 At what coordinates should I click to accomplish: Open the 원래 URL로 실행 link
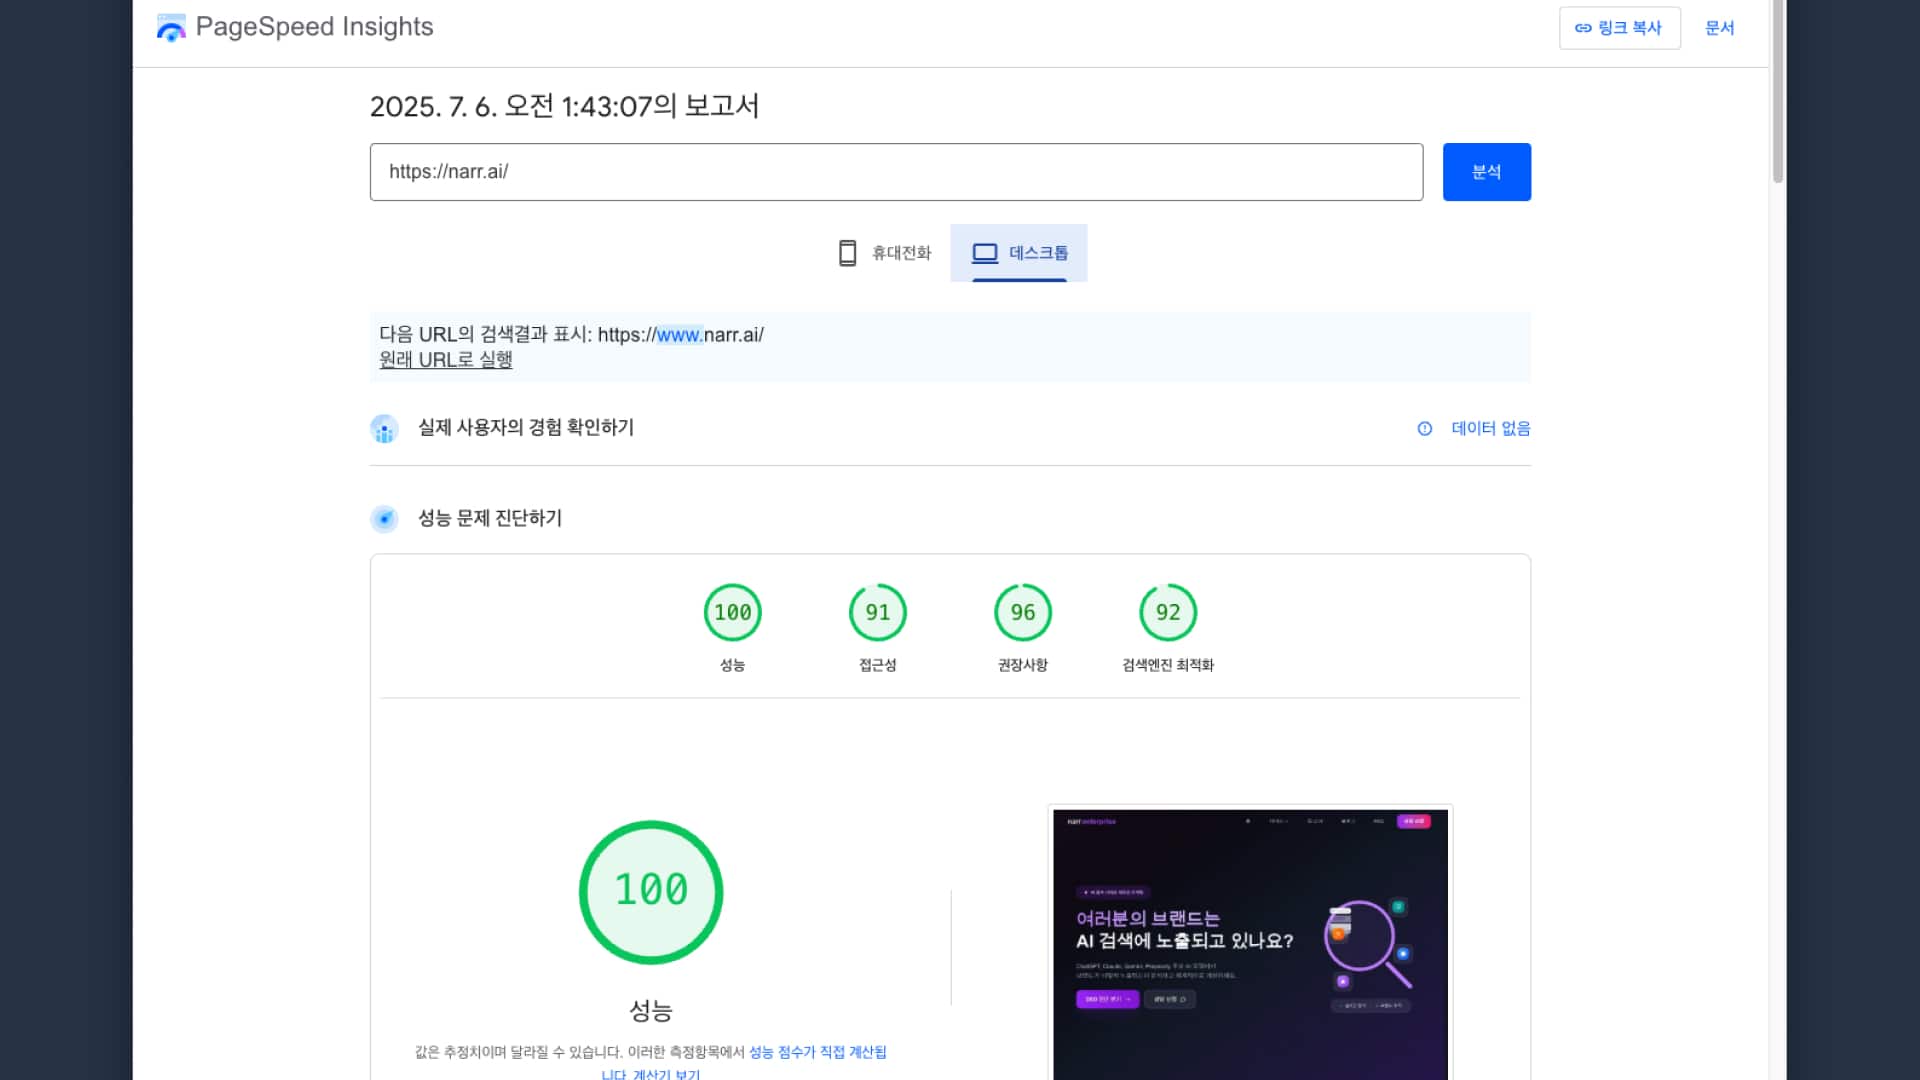coord(446,359)
